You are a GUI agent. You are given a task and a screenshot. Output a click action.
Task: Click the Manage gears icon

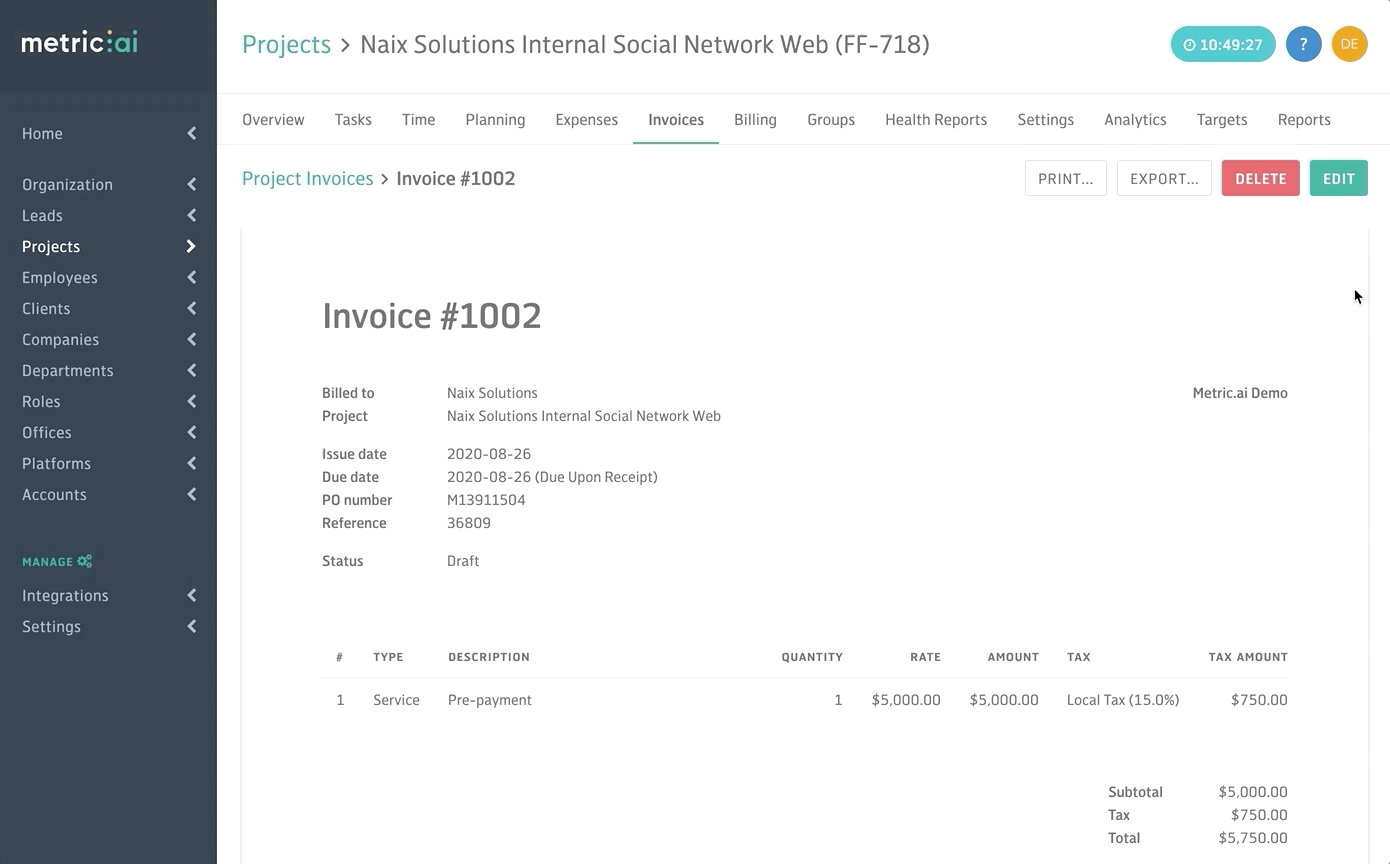pos(85,561)
